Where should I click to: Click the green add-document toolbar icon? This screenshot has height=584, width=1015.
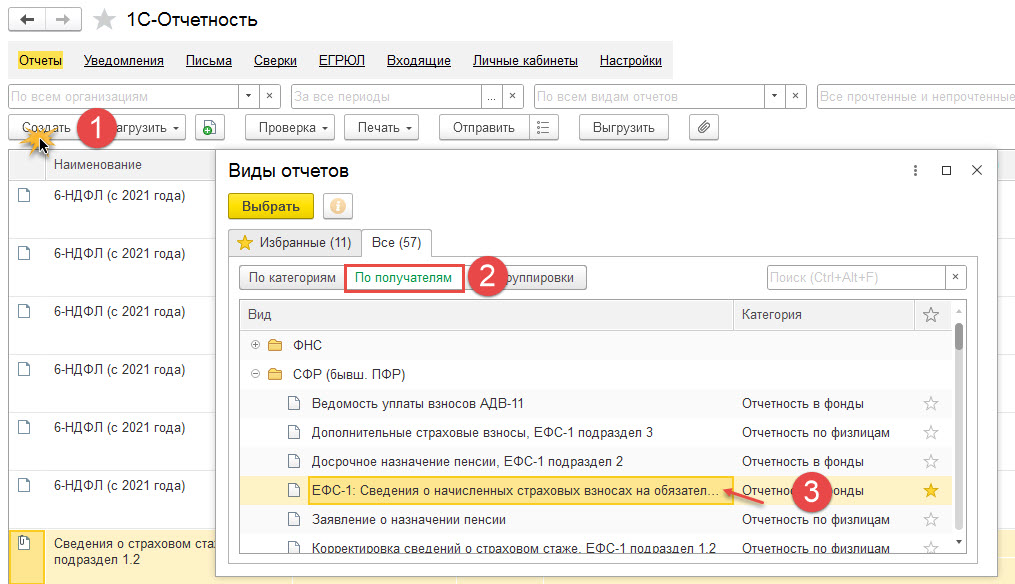210,128
